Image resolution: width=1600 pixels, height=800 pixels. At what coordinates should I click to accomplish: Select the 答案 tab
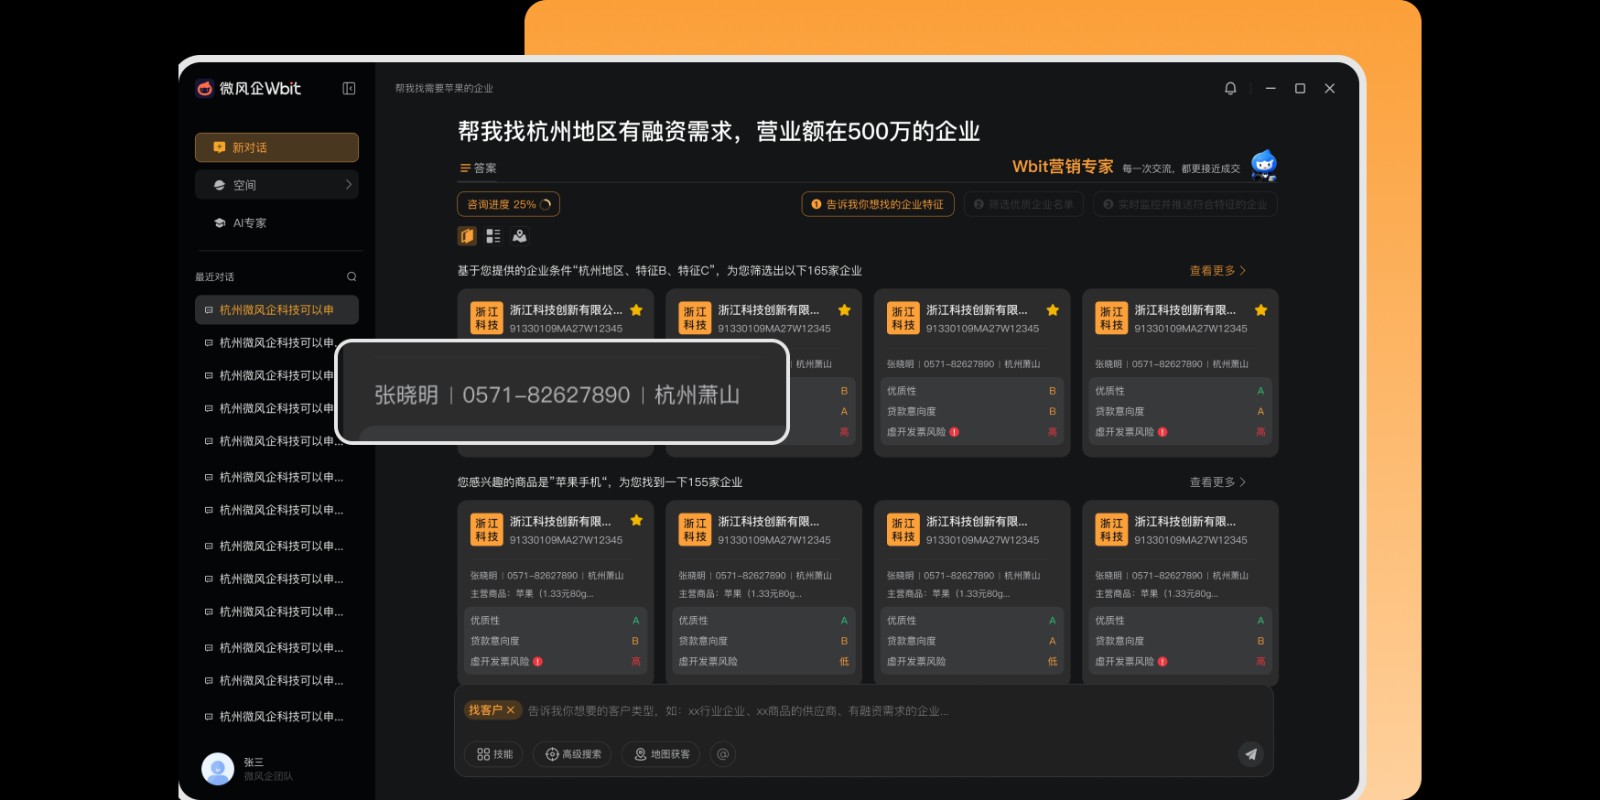point(478,168)
